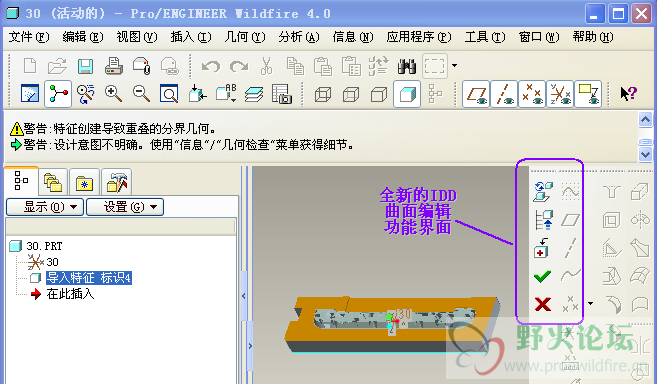
Task: Open an existing file with folder icon
Action: click(57, 66)
